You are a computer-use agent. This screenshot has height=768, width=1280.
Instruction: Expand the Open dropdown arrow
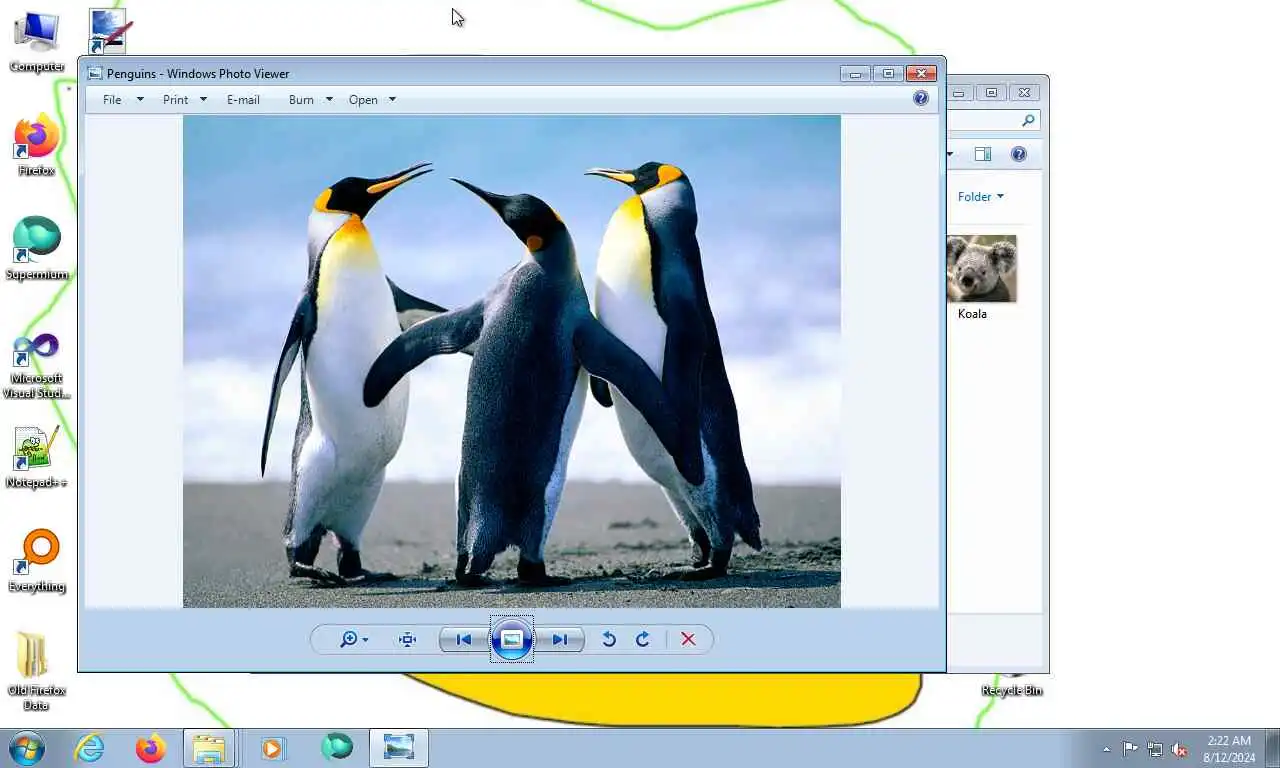point(392,99)
